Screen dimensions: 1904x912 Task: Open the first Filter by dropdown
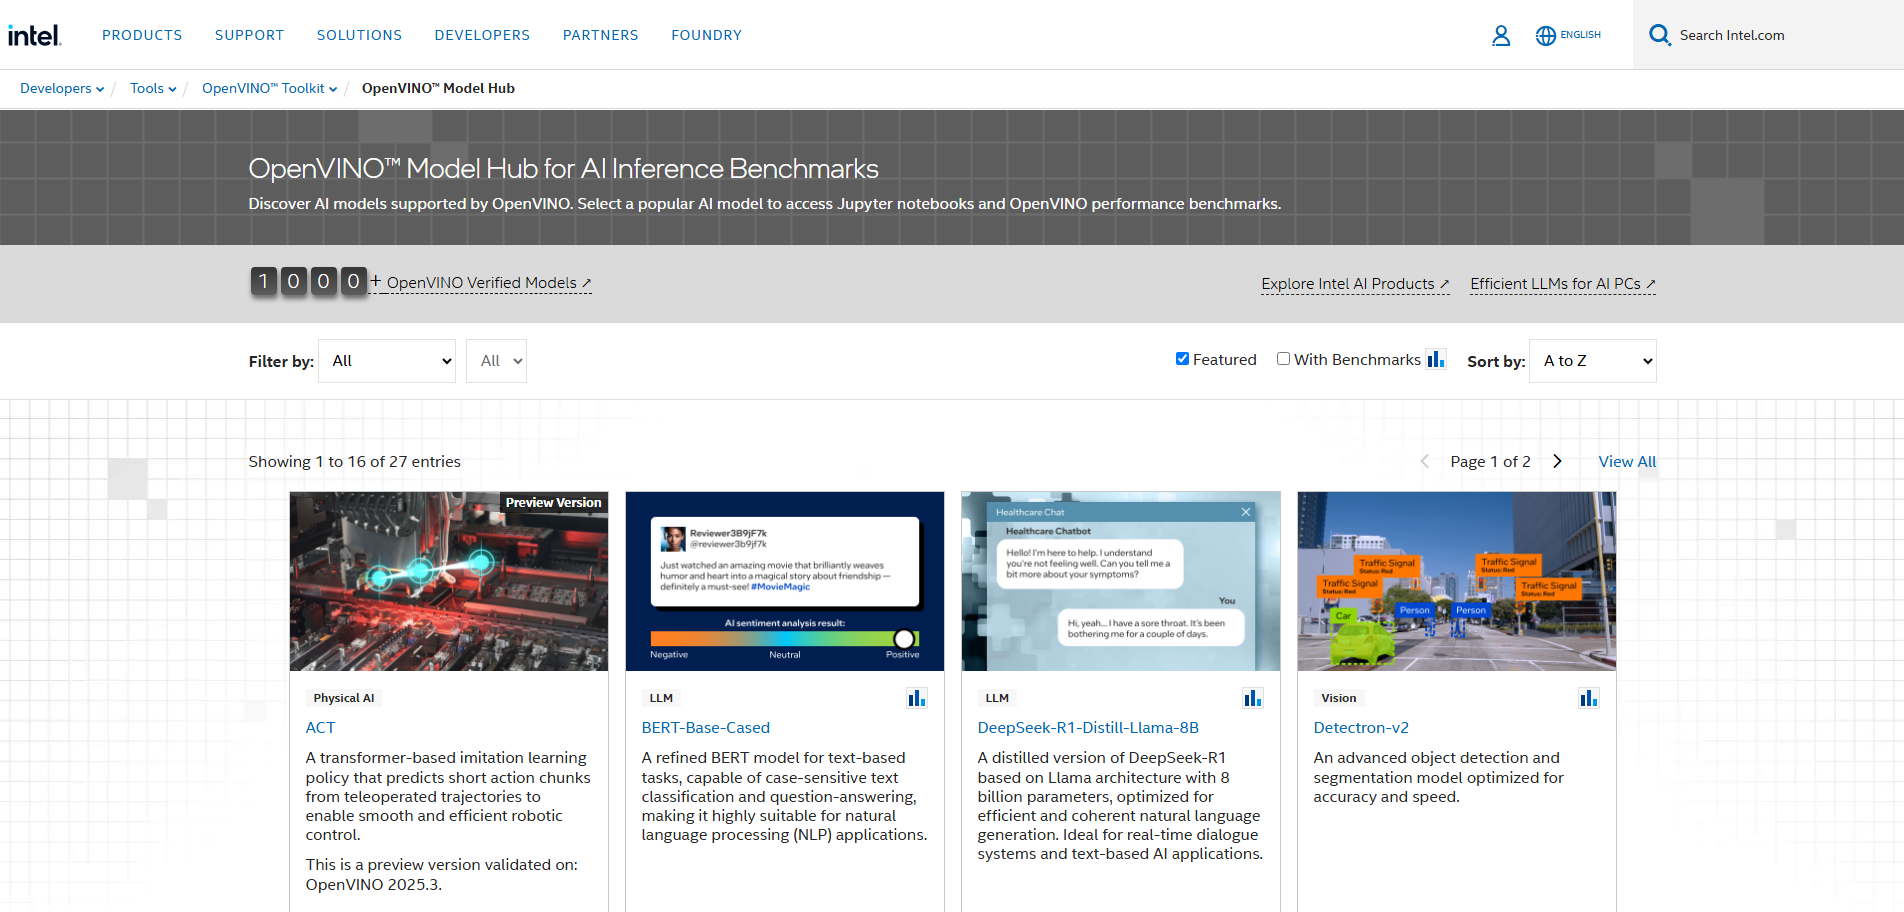pos(387,361)
